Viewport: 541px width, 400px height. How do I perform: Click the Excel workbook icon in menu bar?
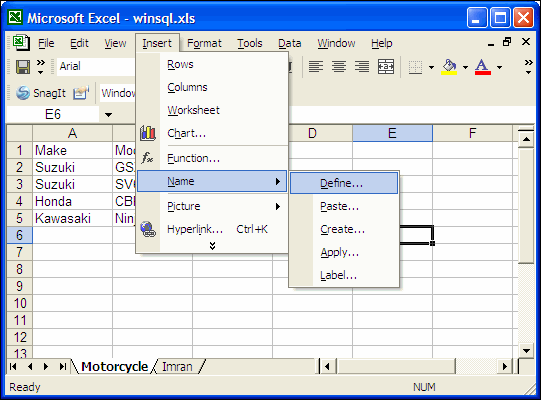click(21, 43)
